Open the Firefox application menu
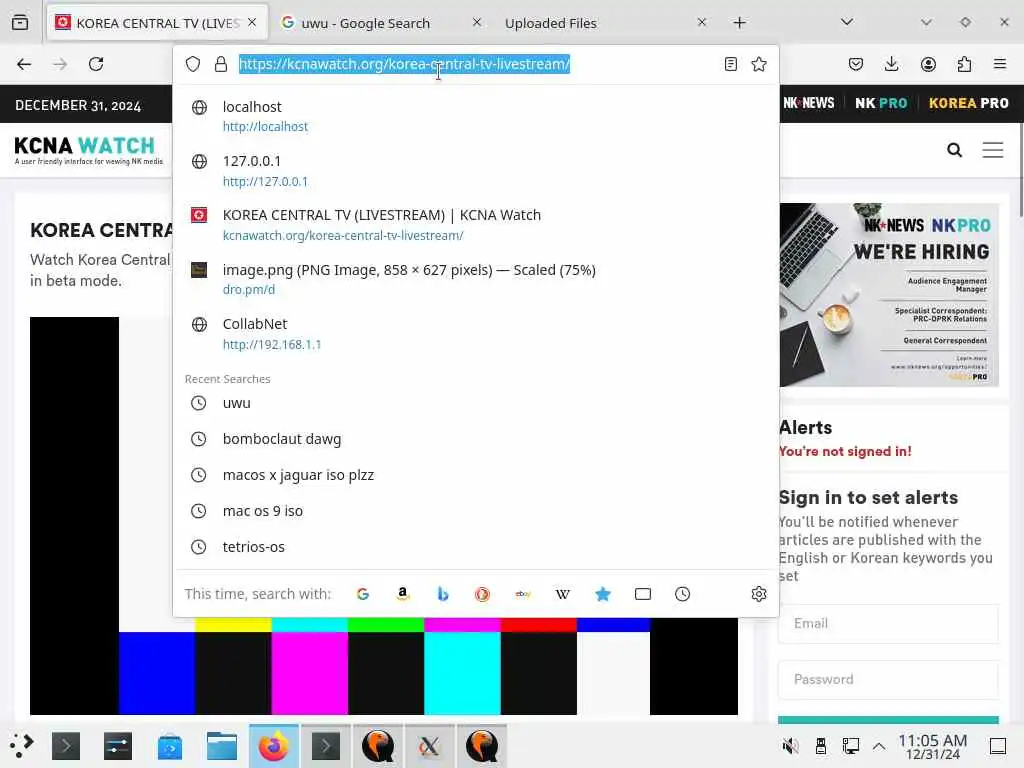Image resolution: width=1024 pixels, height=768 pixels. point(1000,64)
